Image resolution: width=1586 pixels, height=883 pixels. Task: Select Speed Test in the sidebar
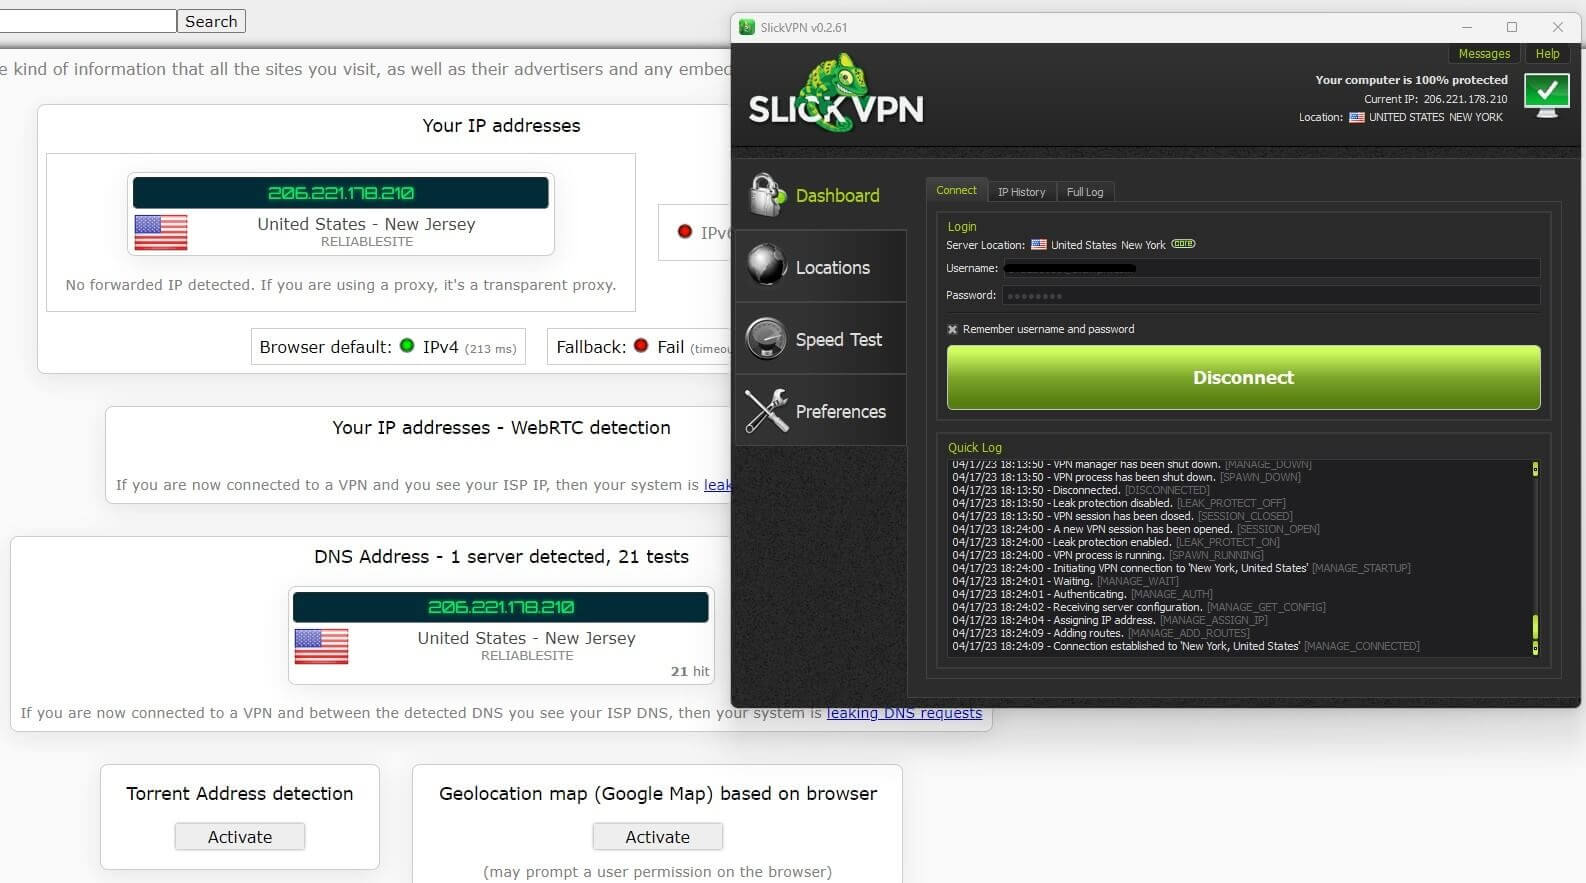(821, 339)
